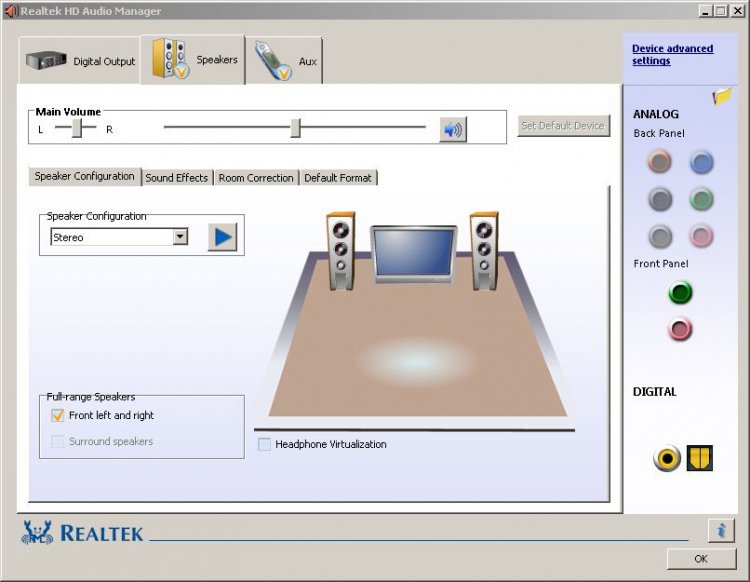750x582 pixels.
Task: Minimize the Realtek HD Audio Manager window
Action: click(x=705, y=11)
